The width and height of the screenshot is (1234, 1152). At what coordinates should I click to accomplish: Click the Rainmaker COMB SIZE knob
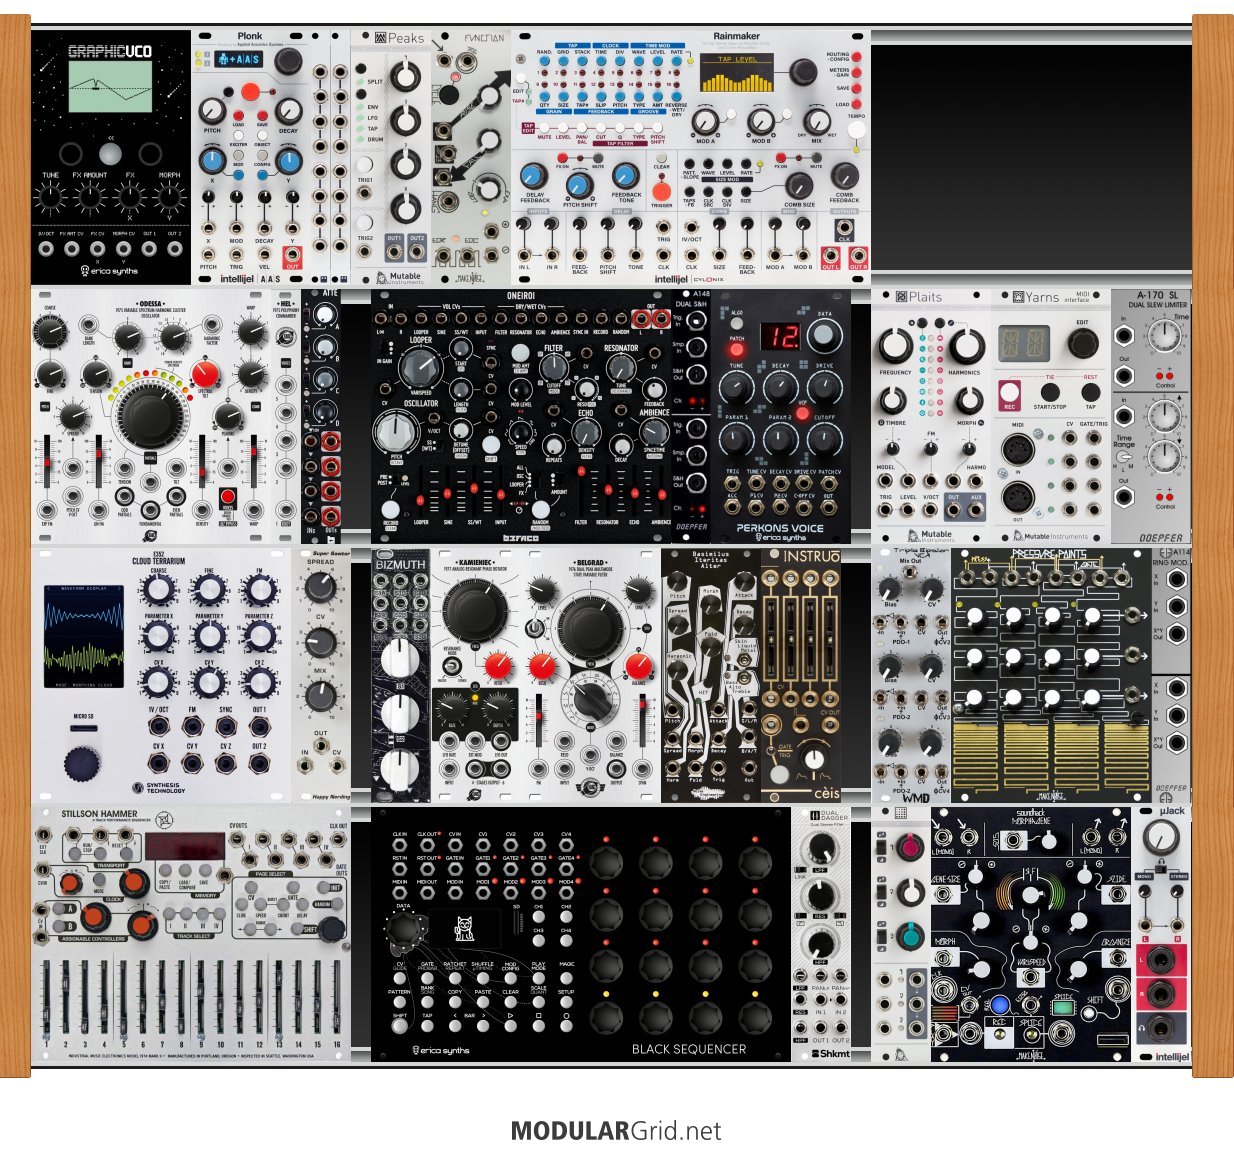(x=799, y=185)
